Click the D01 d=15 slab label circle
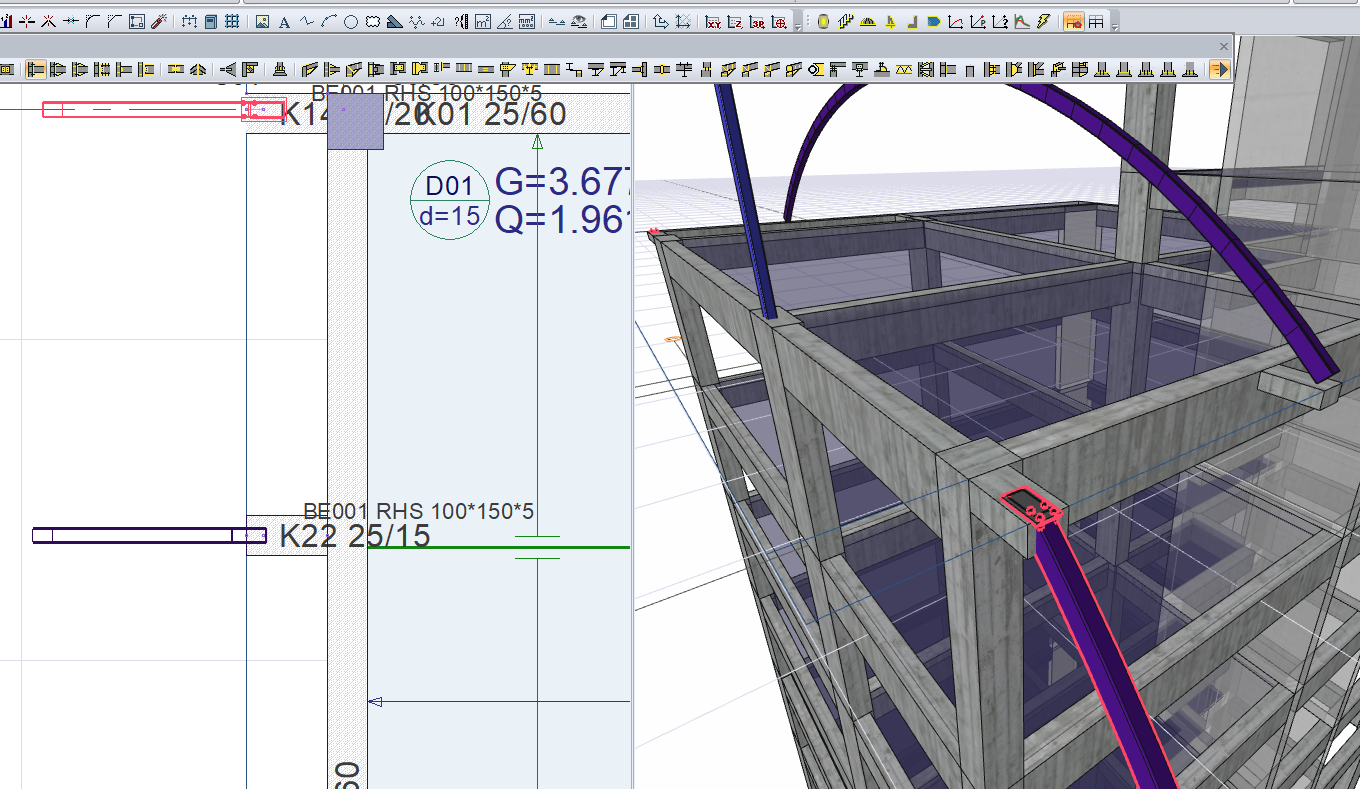 [x=450, y=200]
